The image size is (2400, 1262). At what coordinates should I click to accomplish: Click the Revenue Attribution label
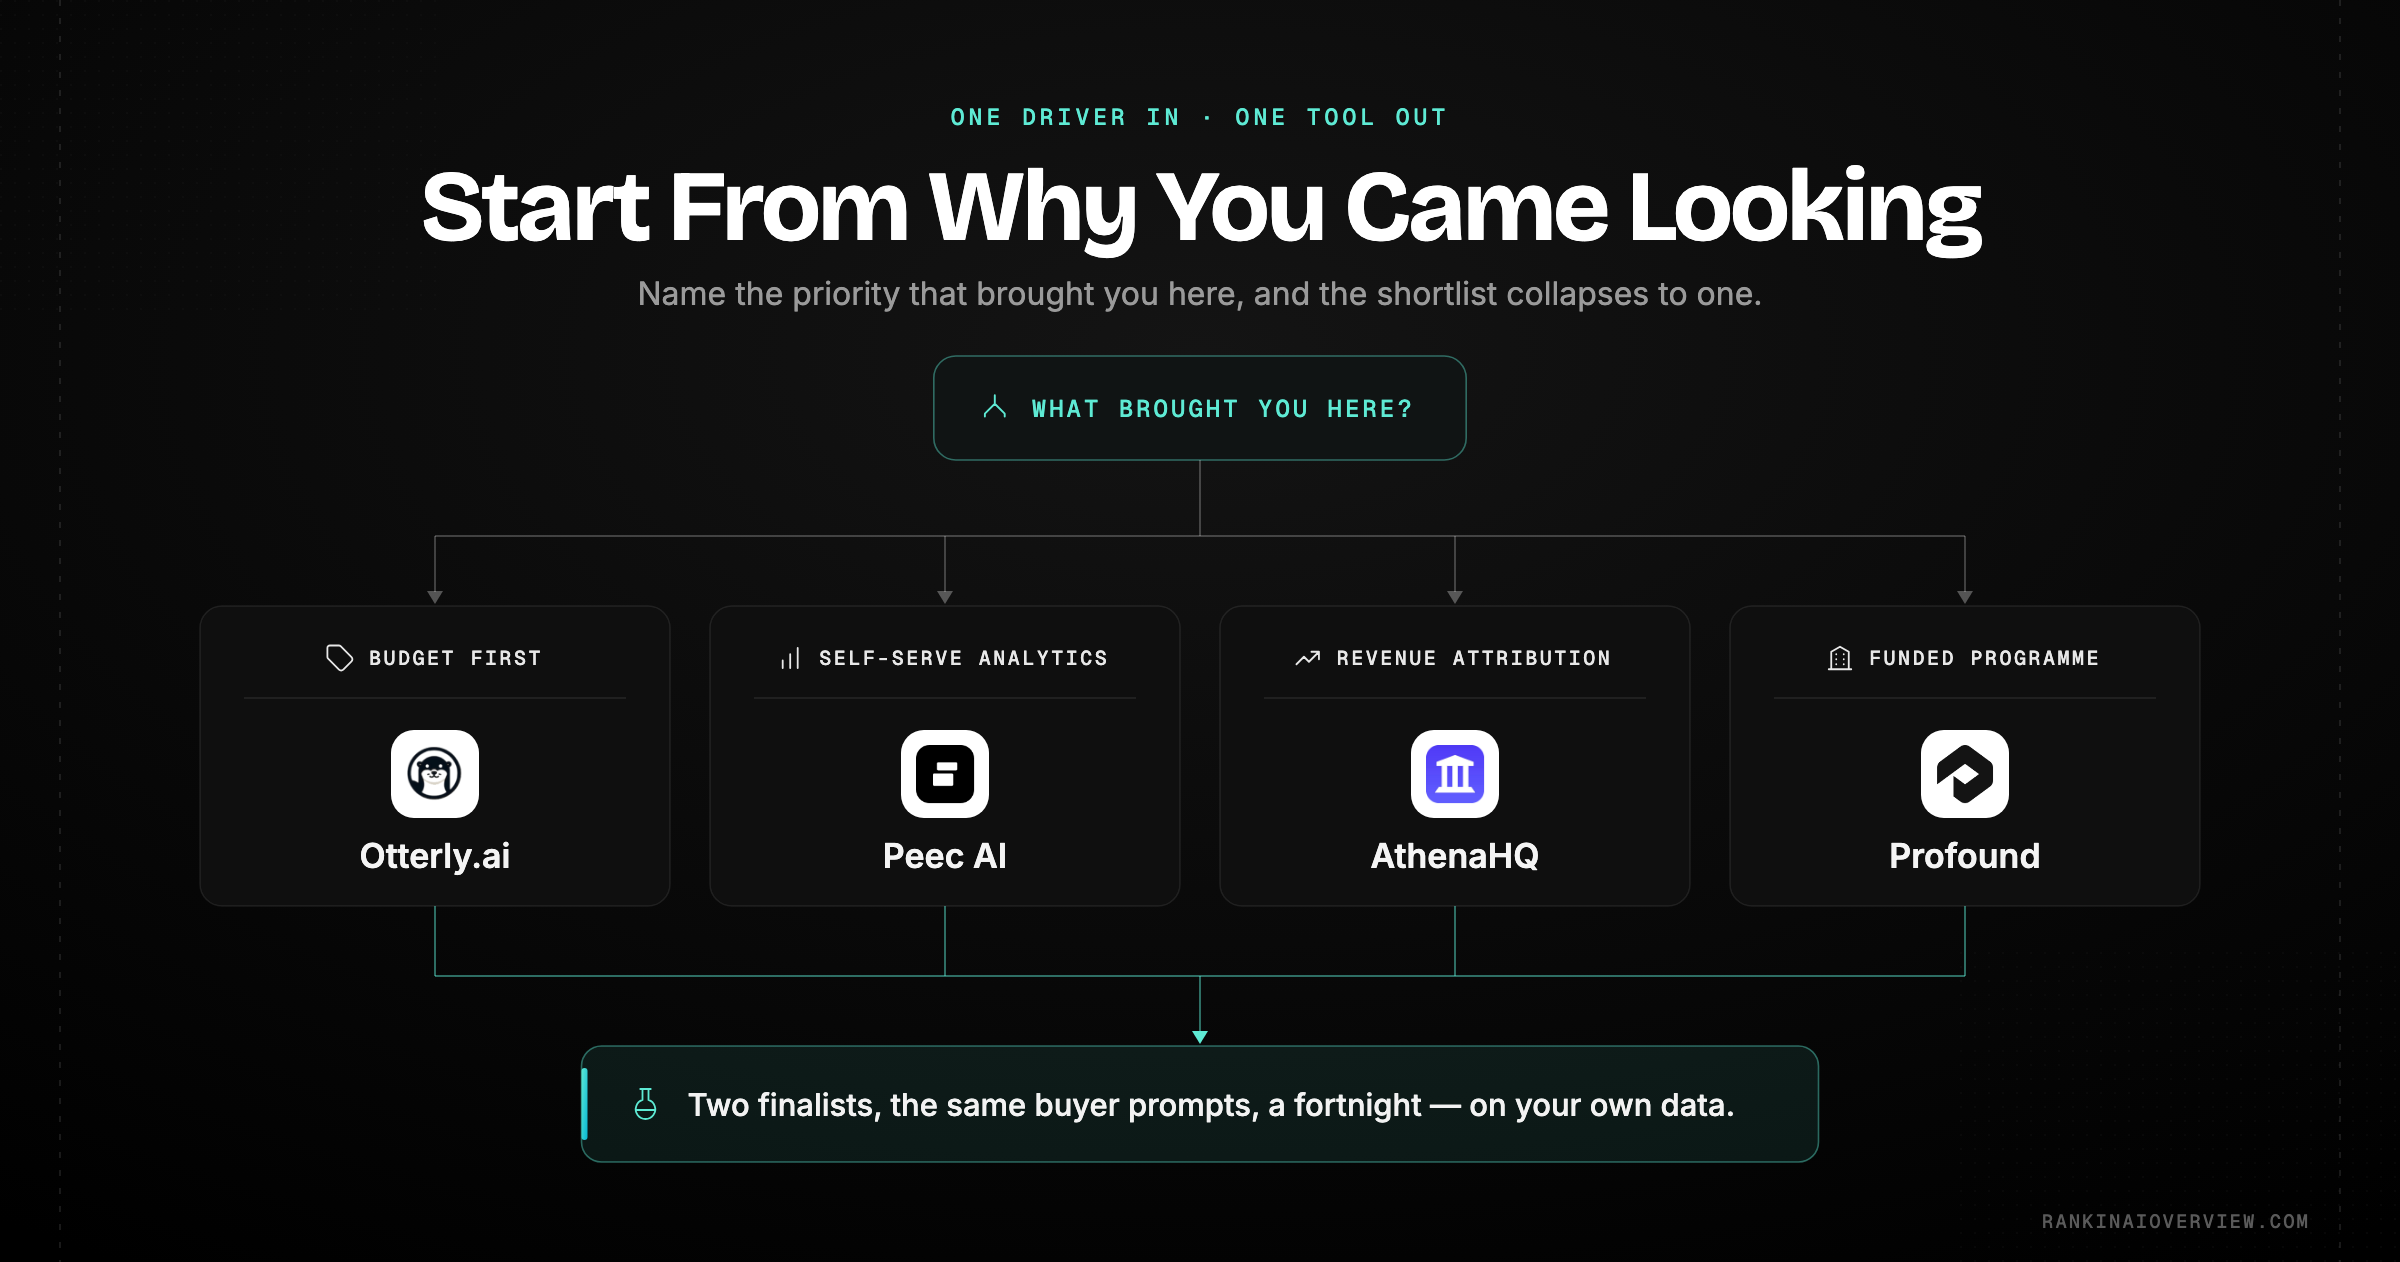[x=1474, y=658]
